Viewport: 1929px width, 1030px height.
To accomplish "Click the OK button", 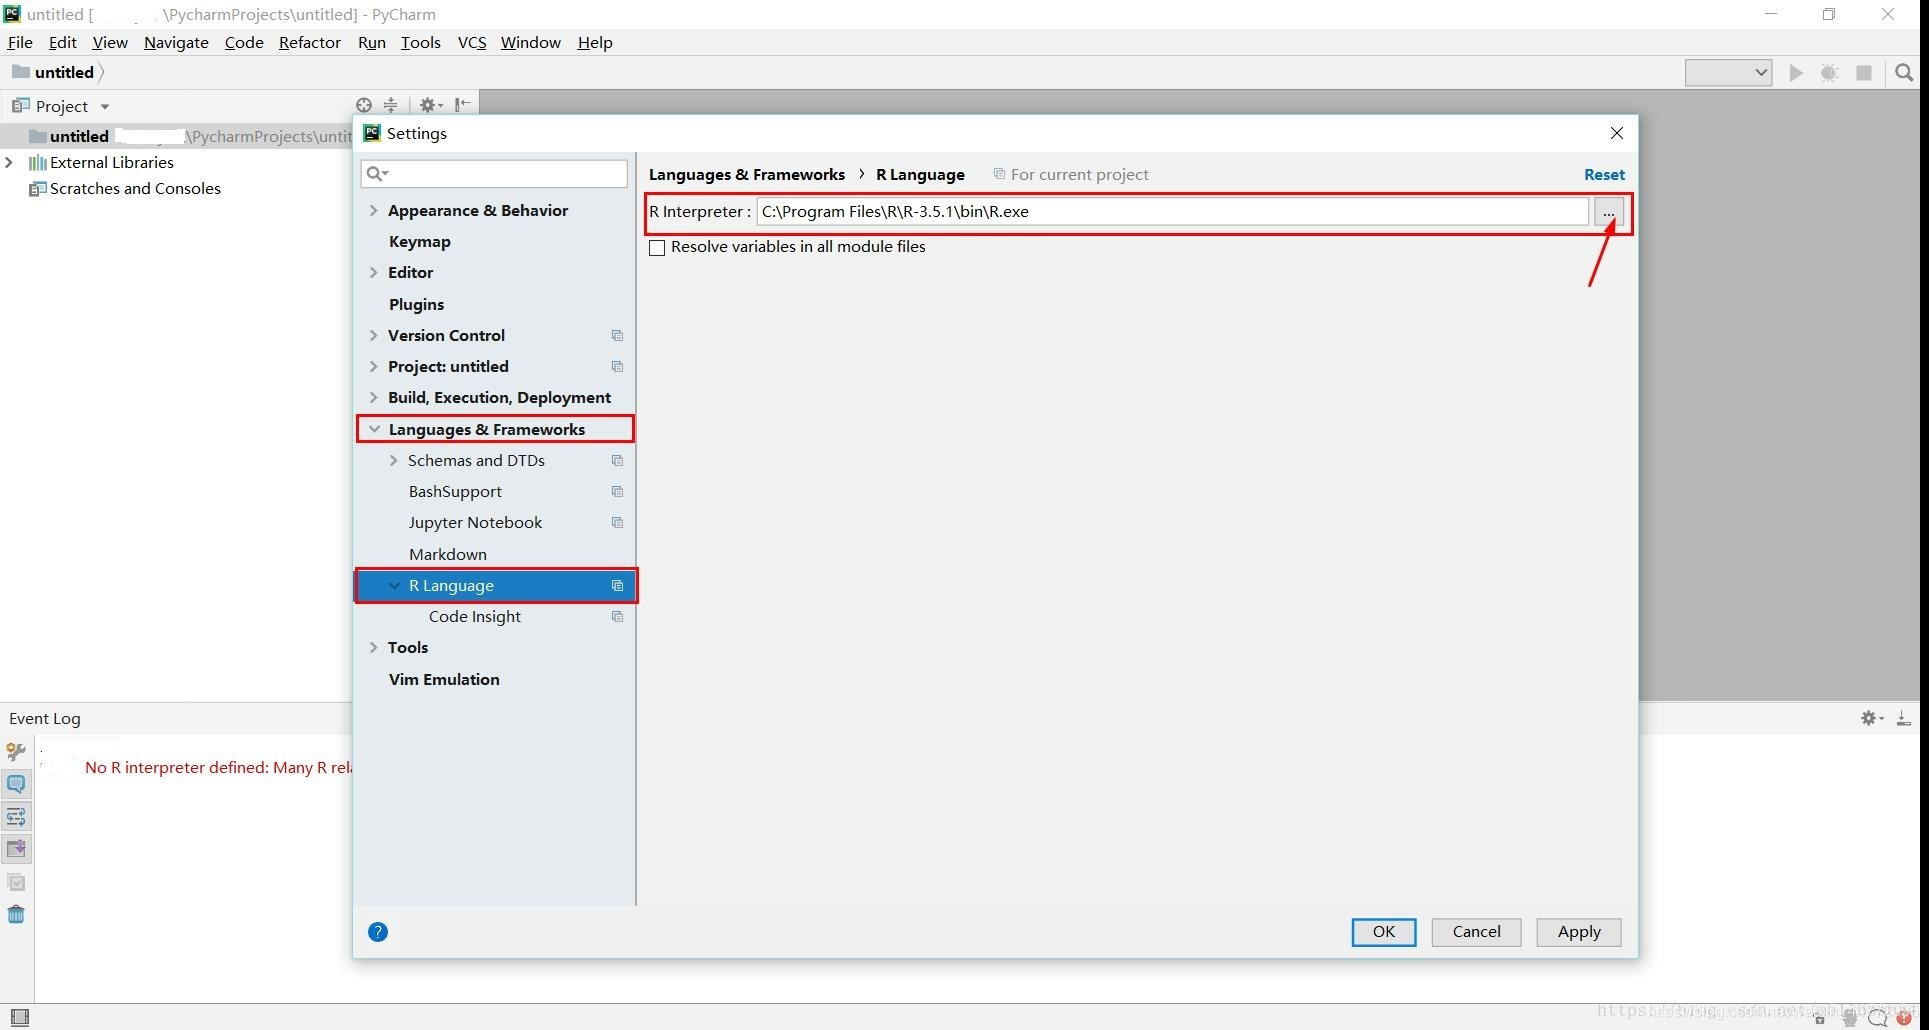I will (1384, 932).
